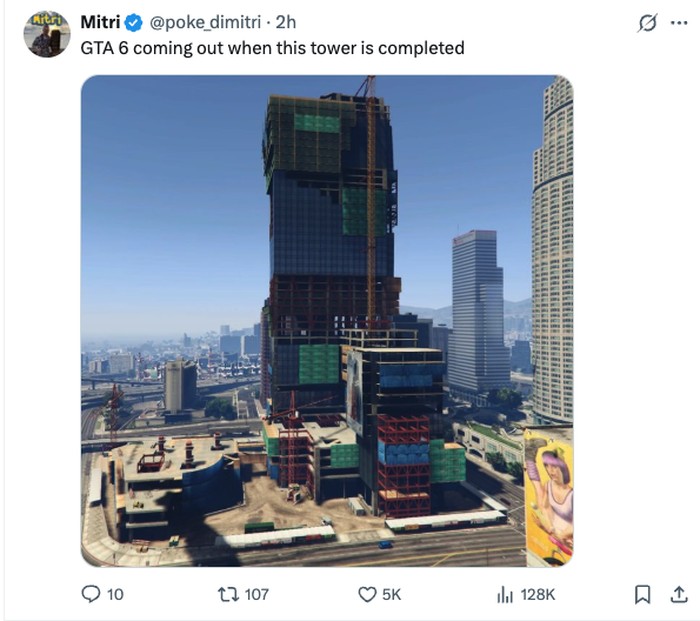Click the blue verified checkmark badge
700x621 pixels.
click(133, 22)
